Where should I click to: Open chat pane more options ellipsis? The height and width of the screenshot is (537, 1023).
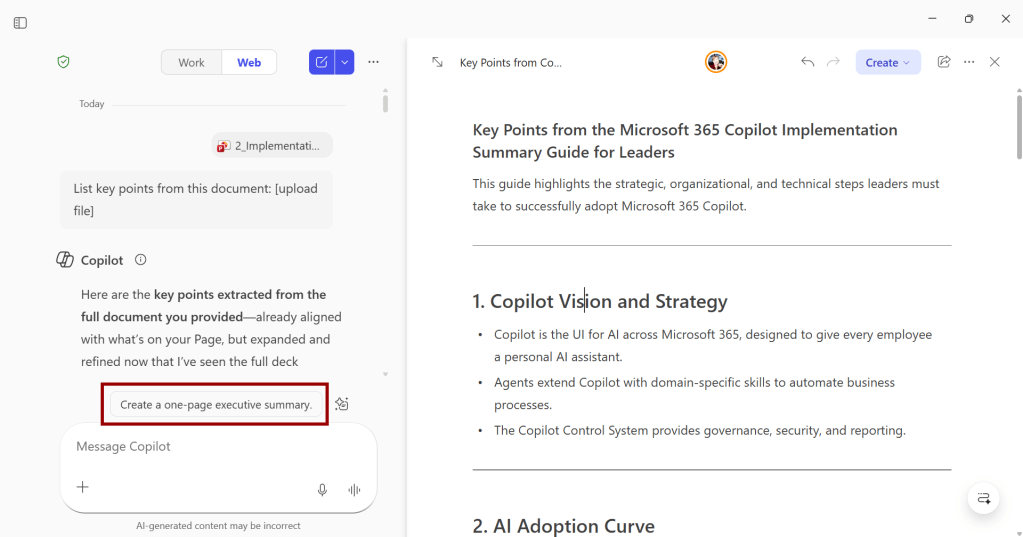373,62
